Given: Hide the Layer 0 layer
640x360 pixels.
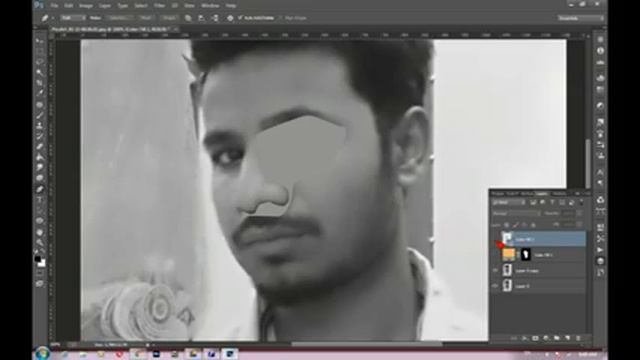Looking at the screenshot, I should click(495, 286).
